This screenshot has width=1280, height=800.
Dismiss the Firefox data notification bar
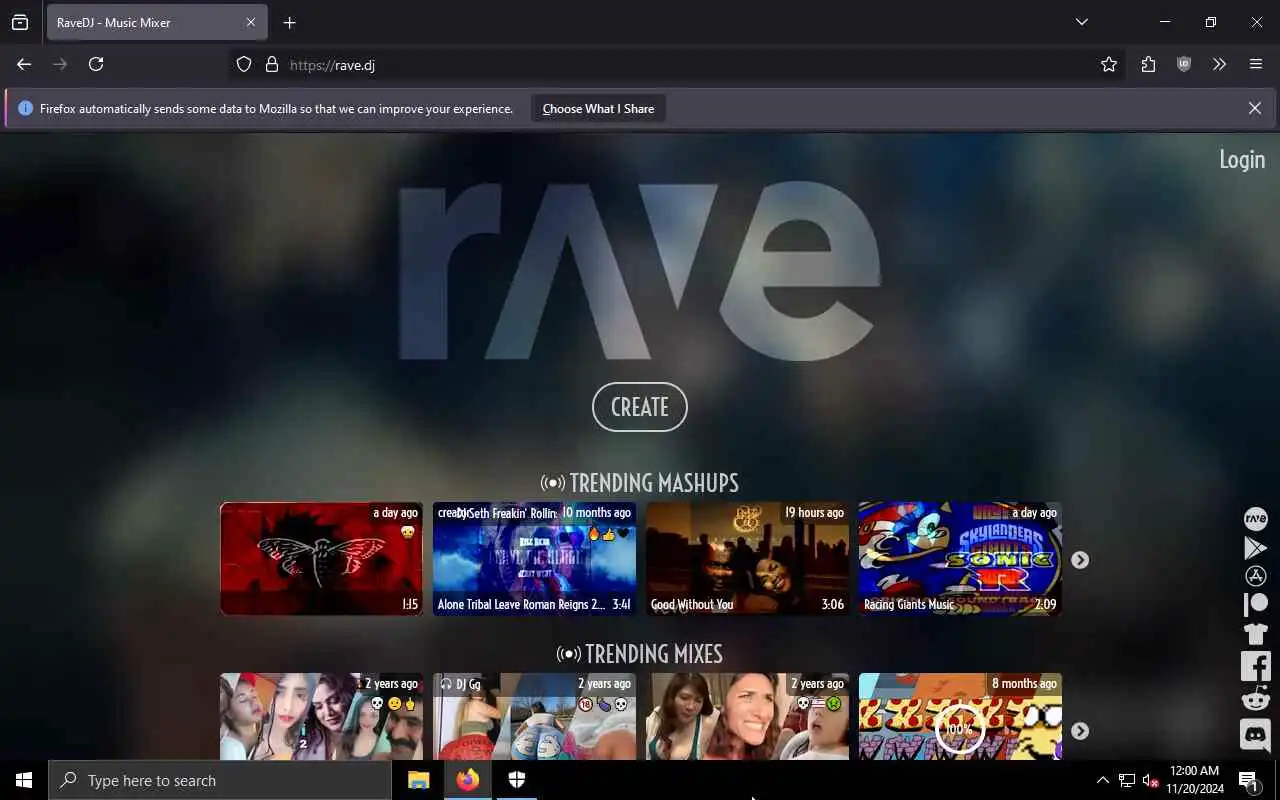tap(1254, 108)
